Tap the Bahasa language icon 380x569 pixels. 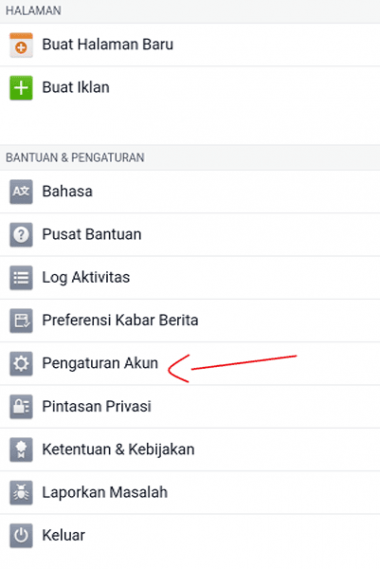(21, 192)
